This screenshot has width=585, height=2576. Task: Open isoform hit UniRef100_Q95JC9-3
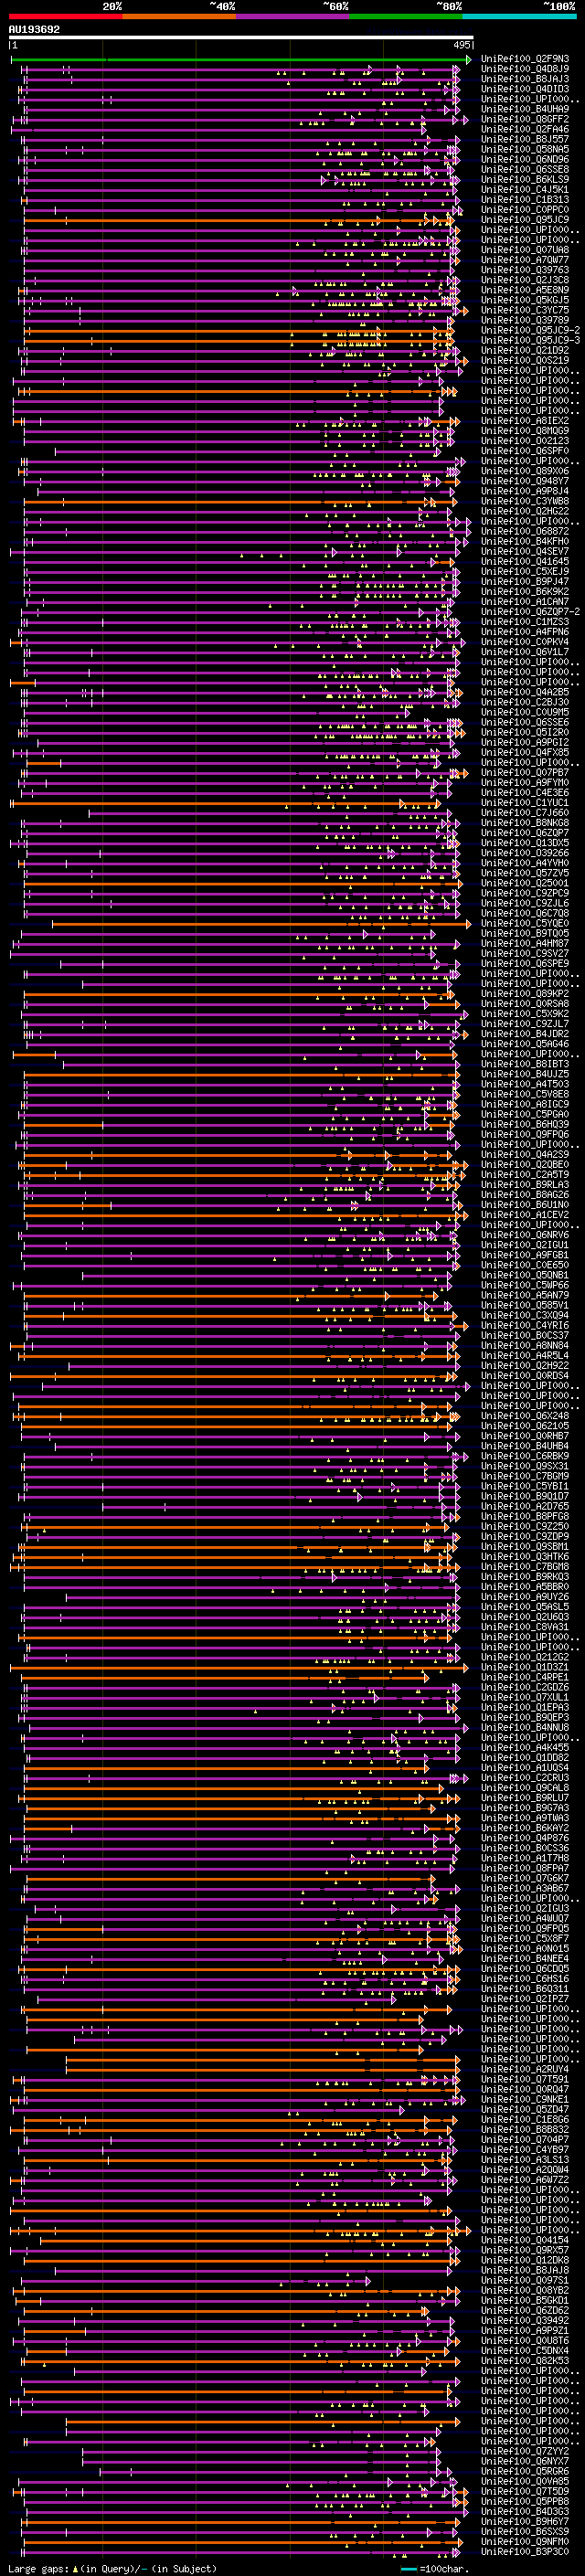[x=530, y=340]
